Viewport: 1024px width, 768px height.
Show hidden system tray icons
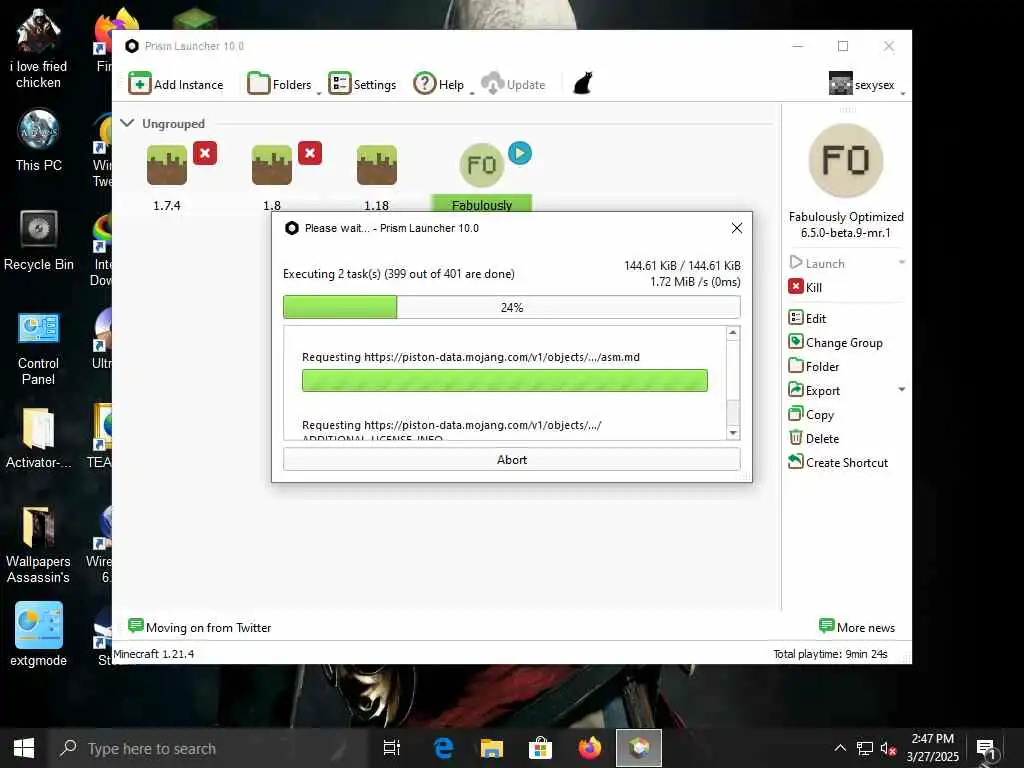point(840,748)
